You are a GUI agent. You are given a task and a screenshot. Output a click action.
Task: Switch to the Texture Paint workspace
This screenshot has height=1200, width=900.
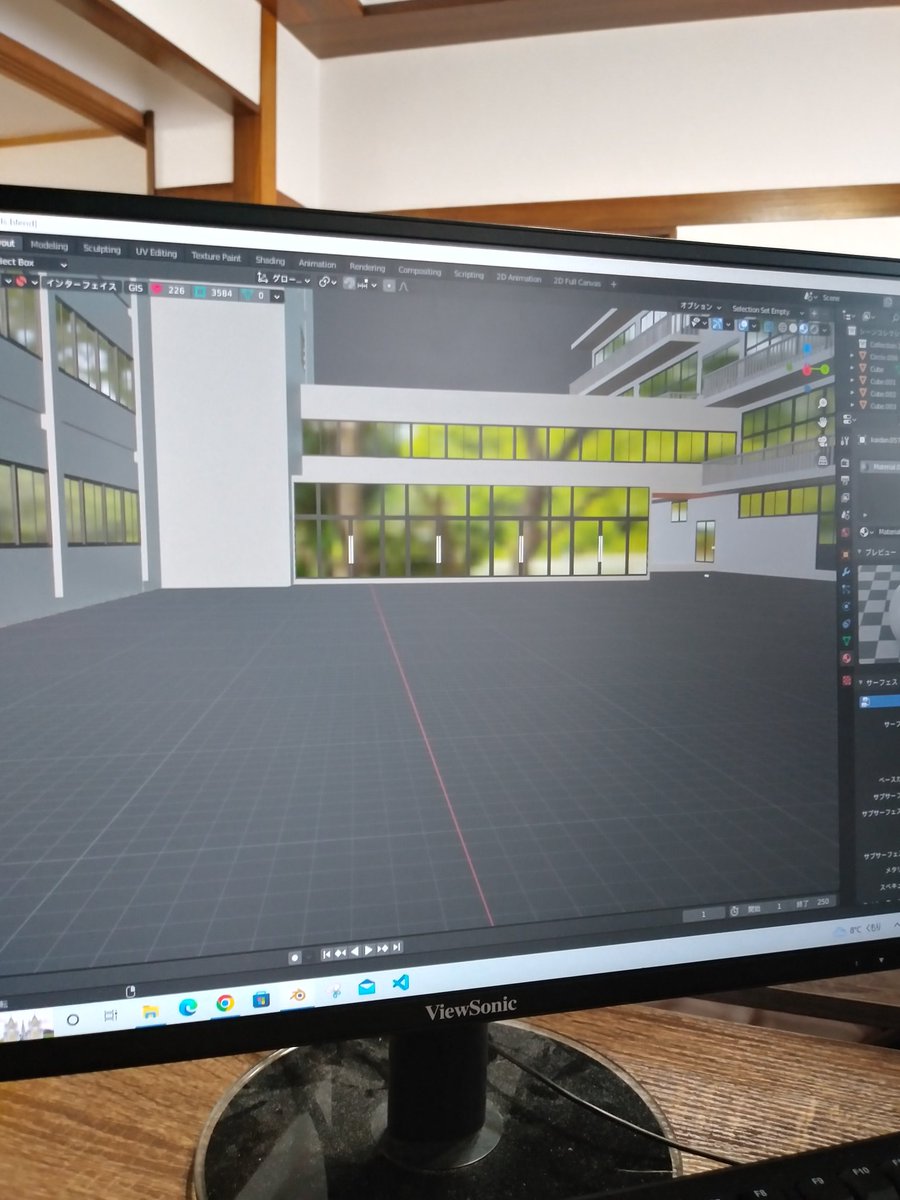coord(216,256)
